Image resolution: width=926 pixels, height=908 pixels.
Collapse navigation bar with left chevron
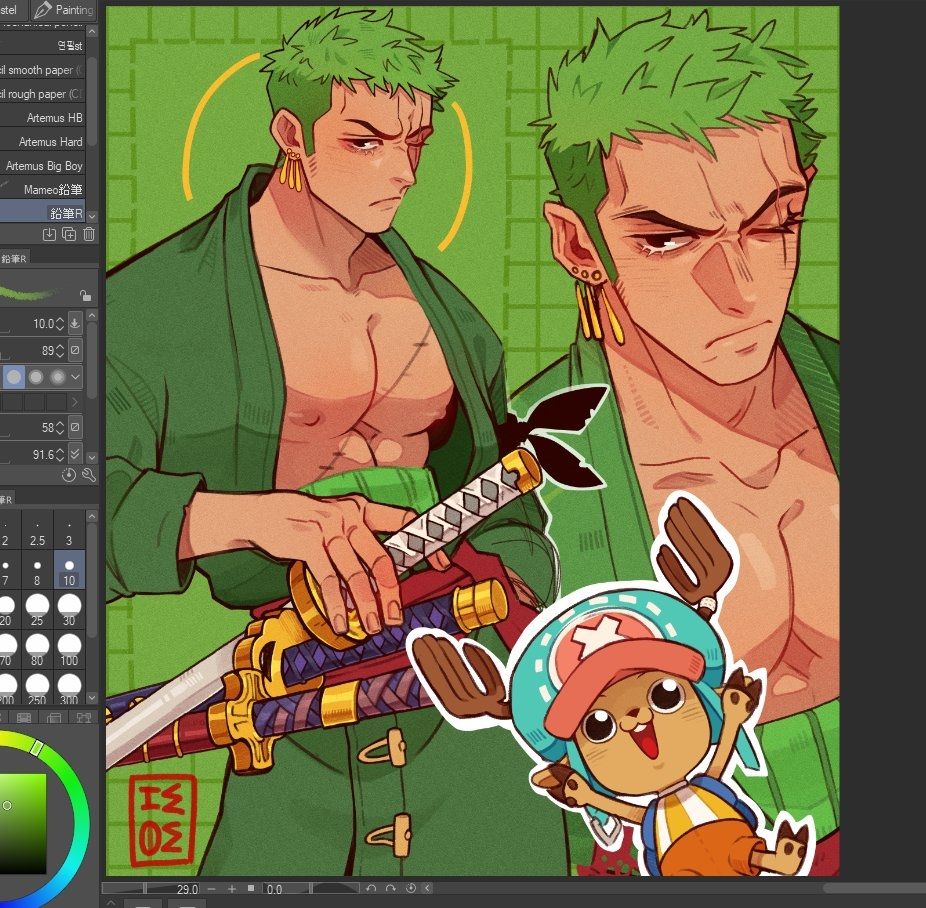pos(428,888)
